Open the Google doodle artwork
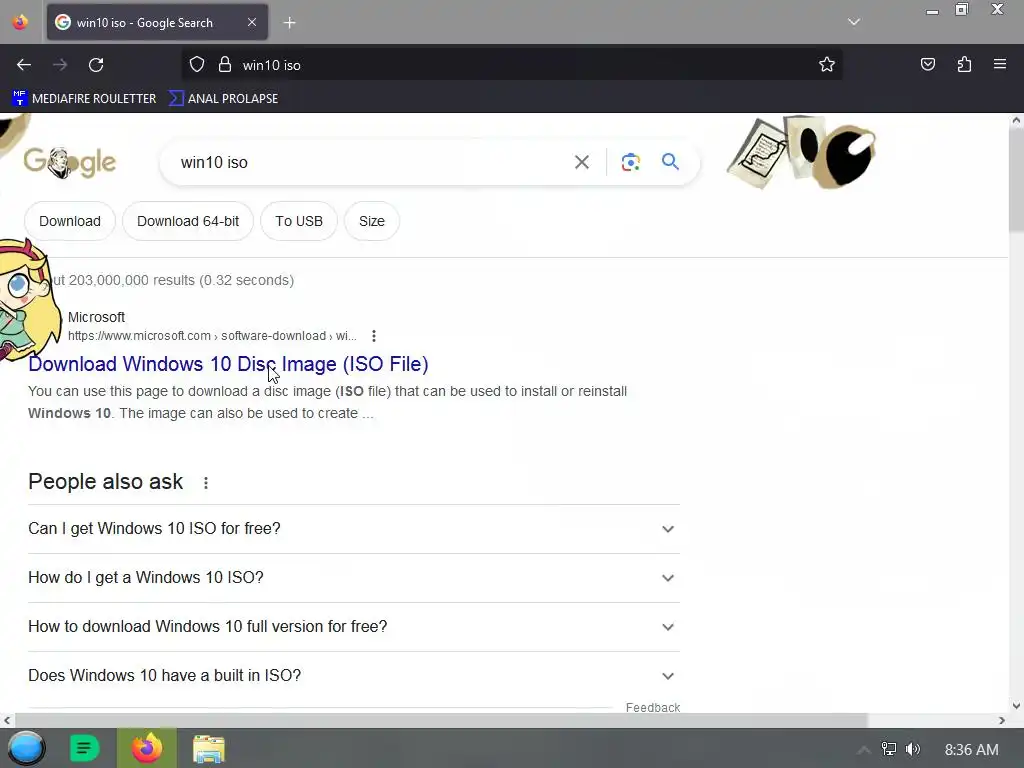This screenshot has width=1024, height=768. point(801,152)
